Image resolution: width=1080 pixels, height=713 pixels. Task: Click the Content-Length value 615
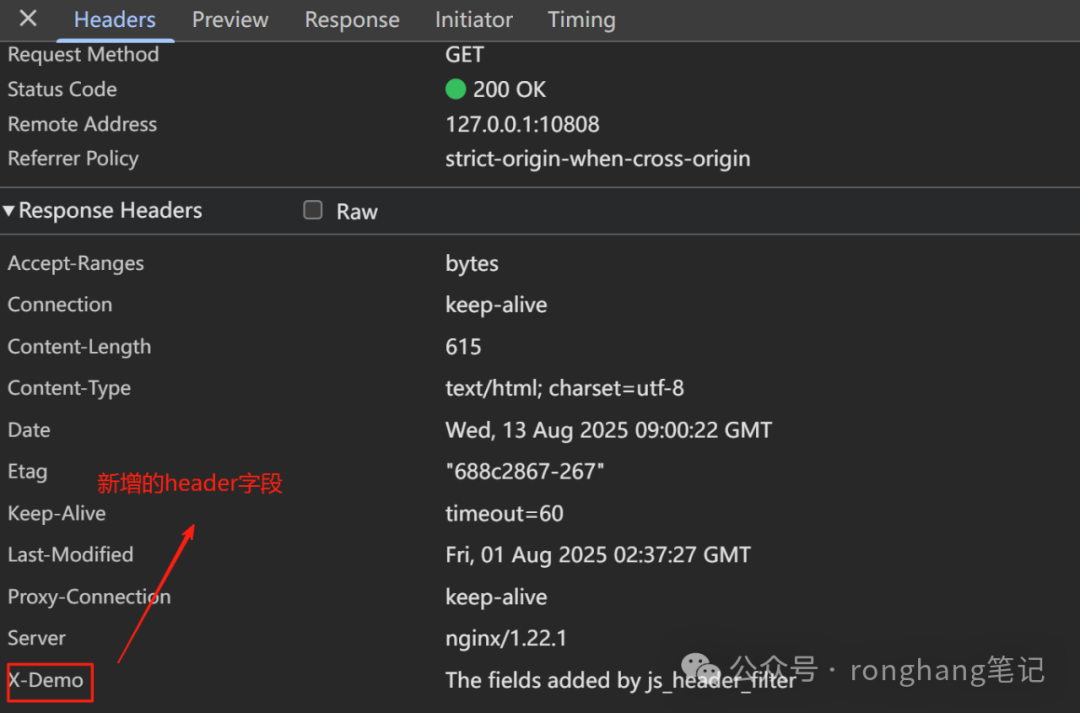coord(463,347)
